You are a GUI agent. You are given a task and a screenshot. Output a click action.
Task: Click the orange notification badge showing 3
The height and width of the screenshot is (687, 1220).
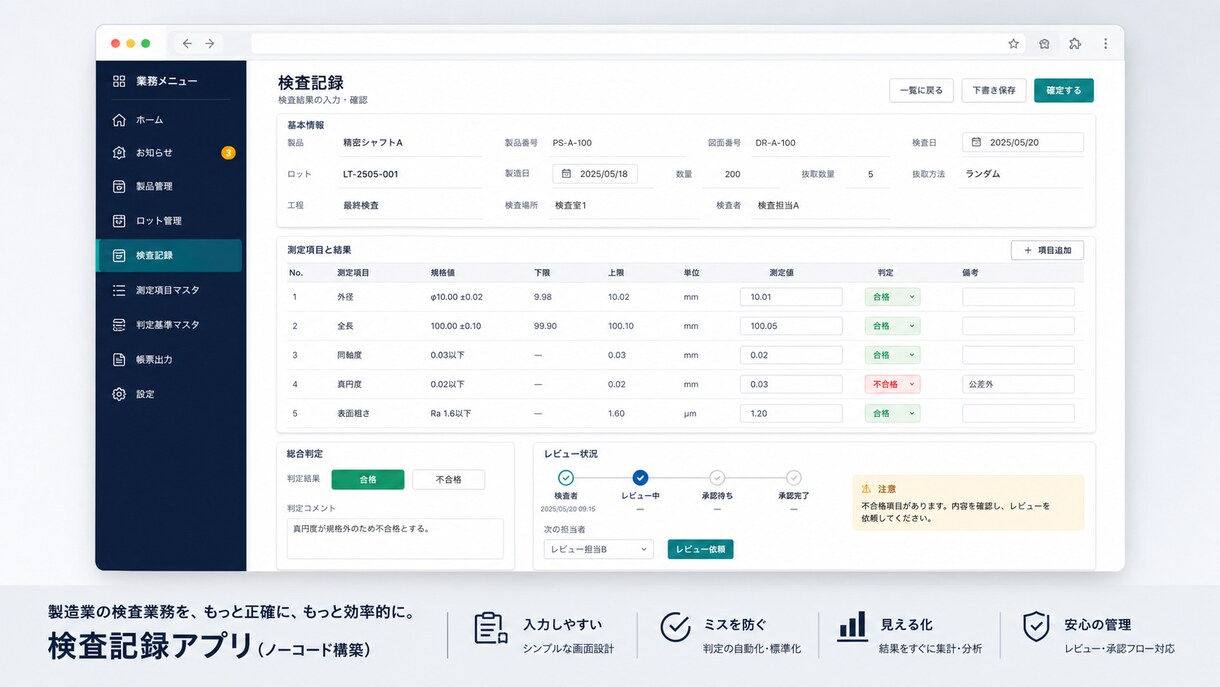(228, 153)
